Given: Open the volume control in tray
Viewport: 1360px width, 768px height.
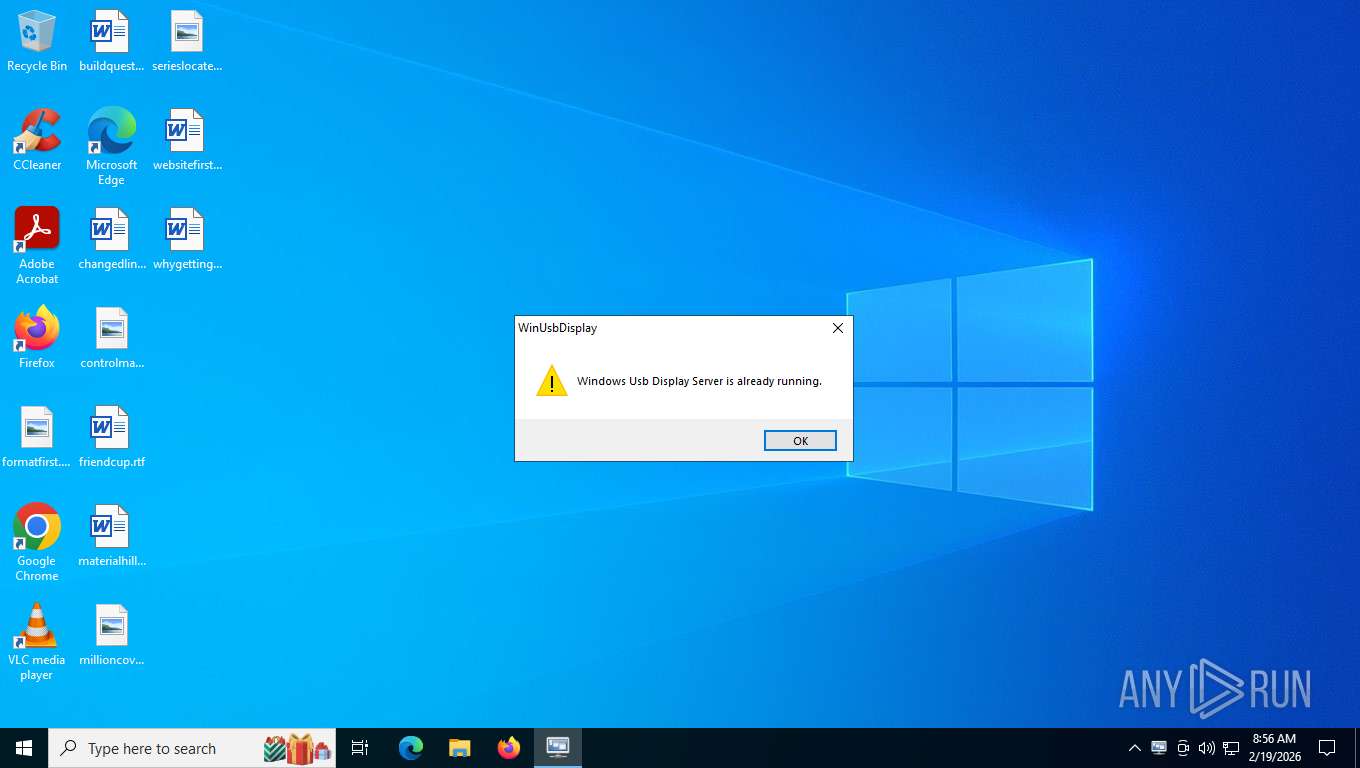Looking at the screenshot, I should pyautogui.click(x=1207, y=748).
